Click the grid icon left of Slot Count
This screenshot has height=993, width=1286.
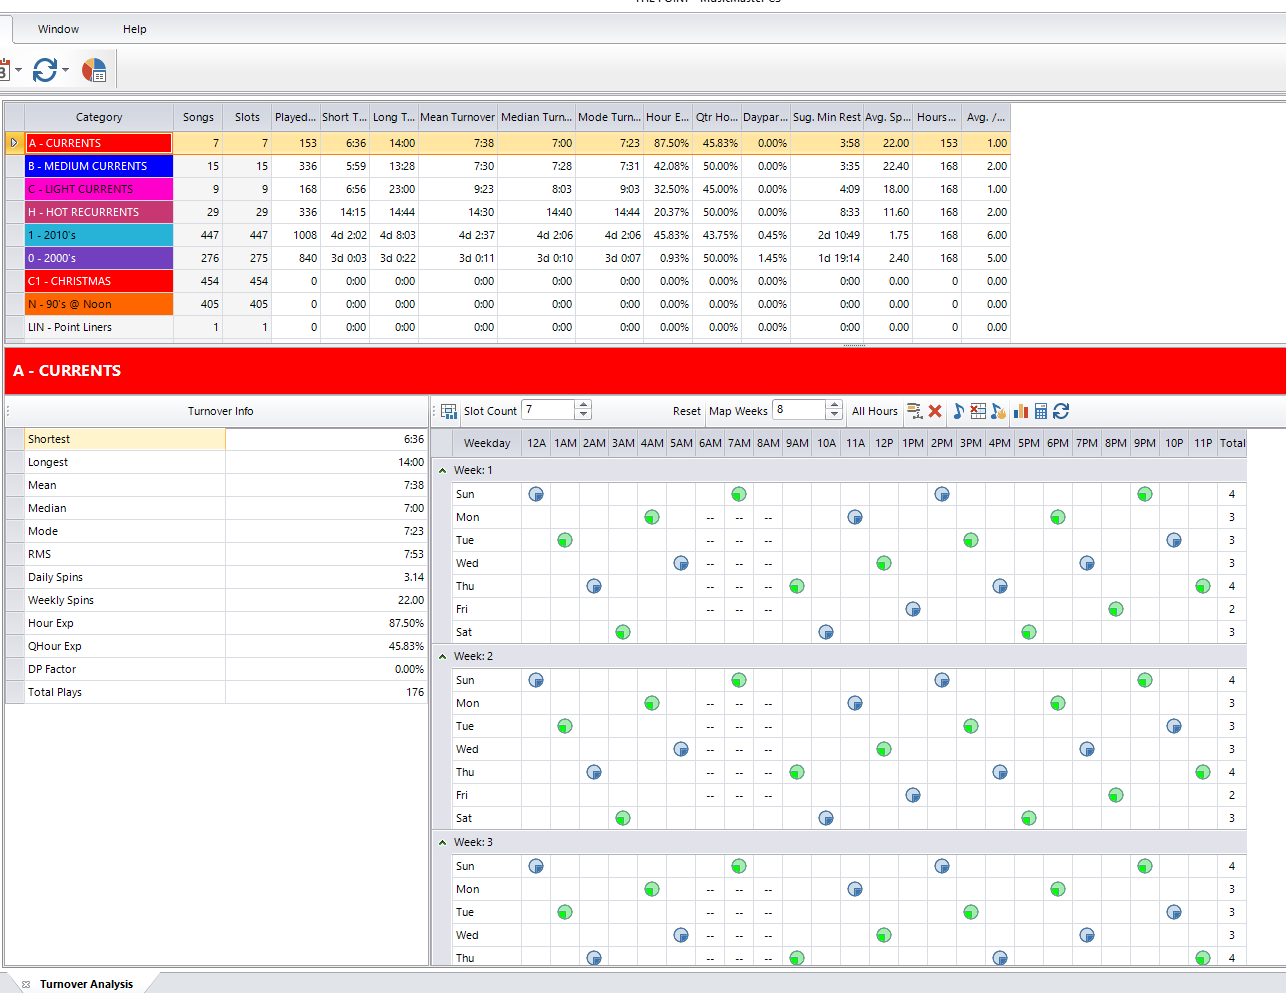[449, 411]
